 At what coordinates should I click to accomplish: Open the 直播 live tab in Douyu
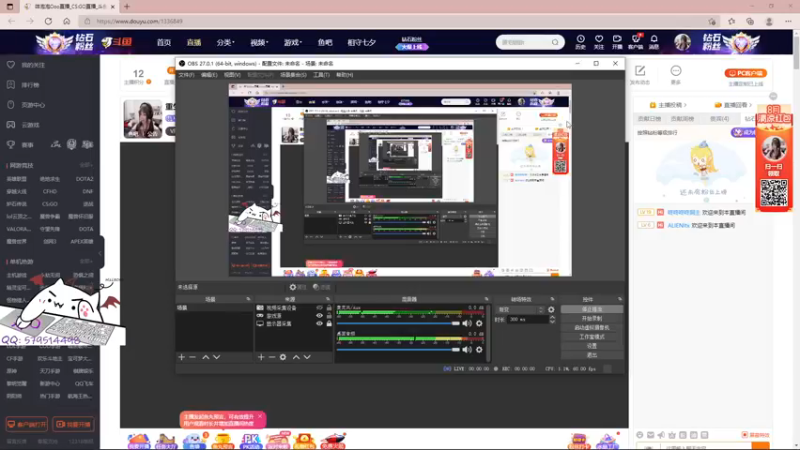pos(194,42)
